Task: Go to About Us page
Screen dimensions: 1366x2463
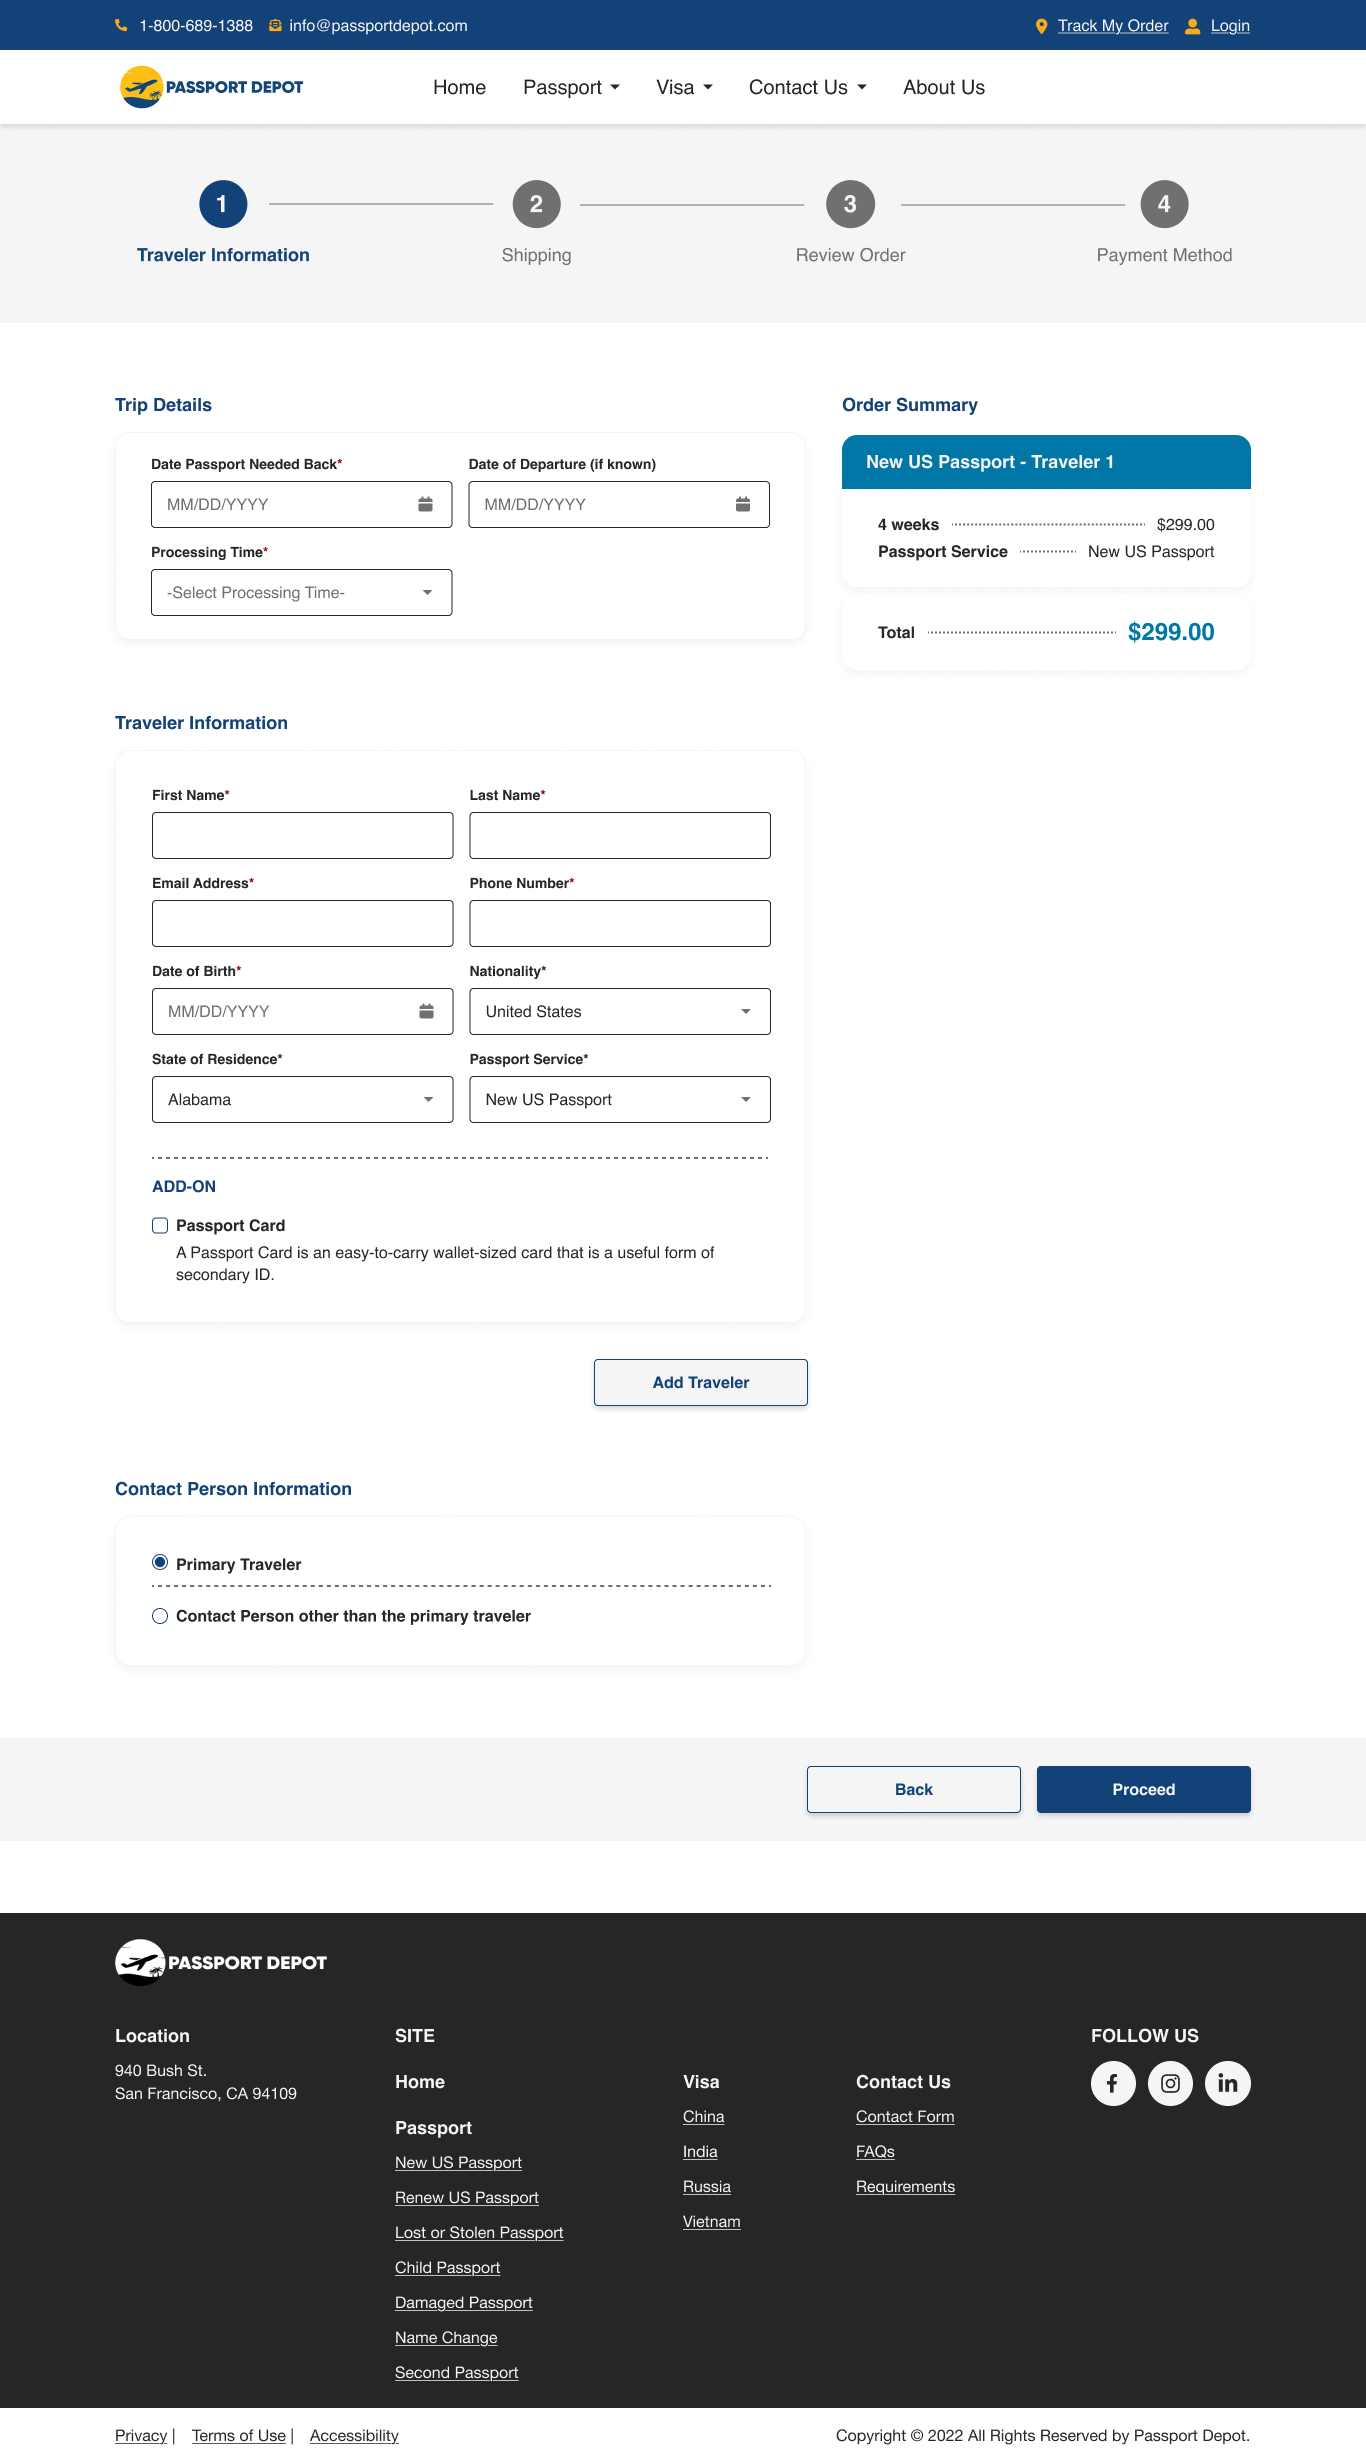Action: coord(943,87)
